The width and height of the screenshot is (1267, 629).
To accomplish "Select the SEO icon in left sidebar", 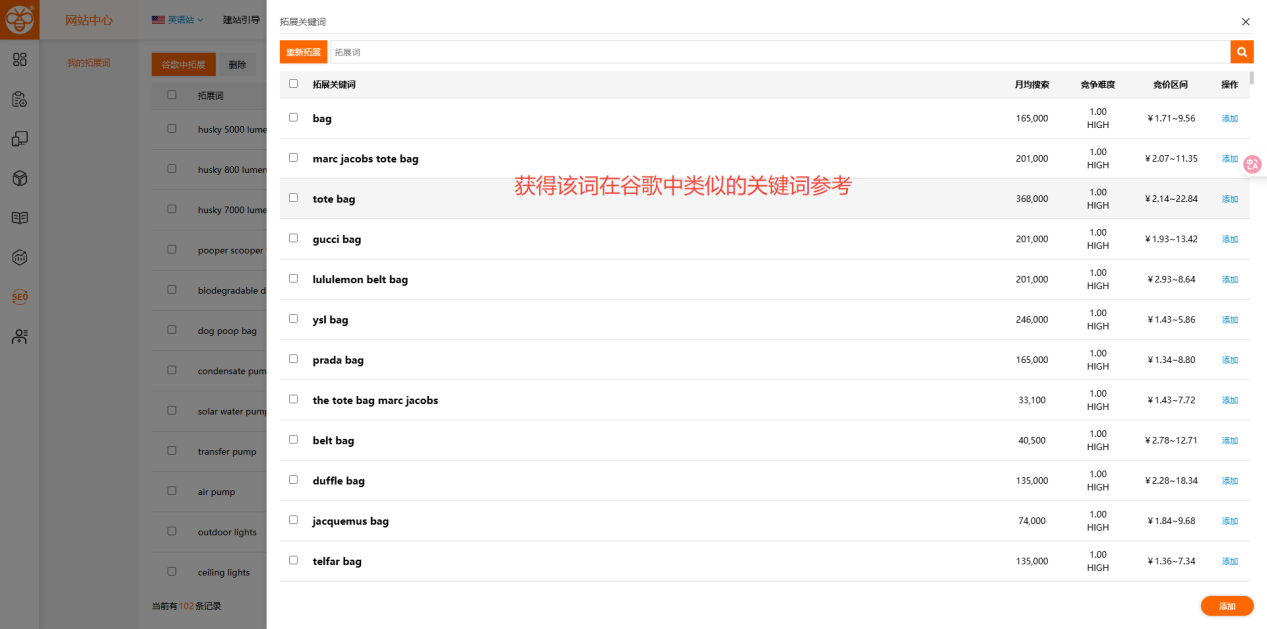I will coord(20,297).
